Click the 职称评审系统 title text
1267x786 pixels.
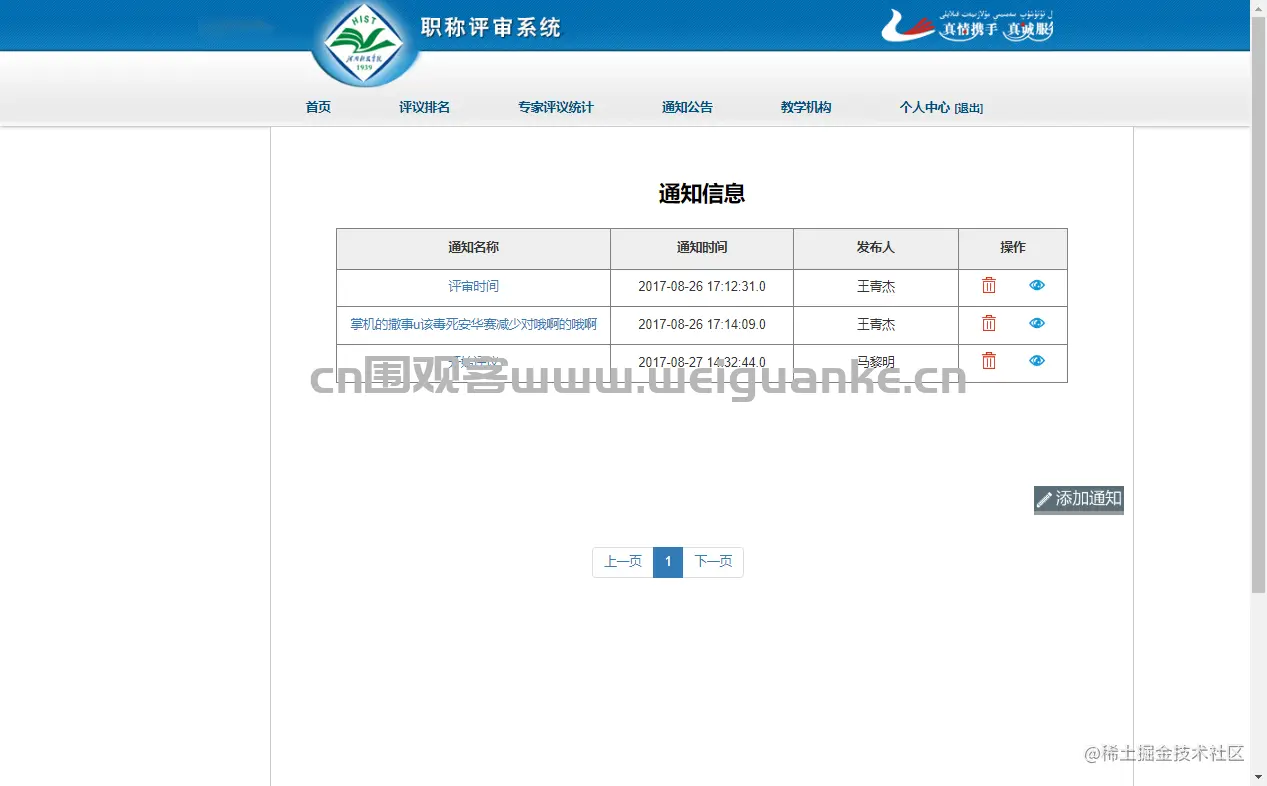(x=491, y=28)
